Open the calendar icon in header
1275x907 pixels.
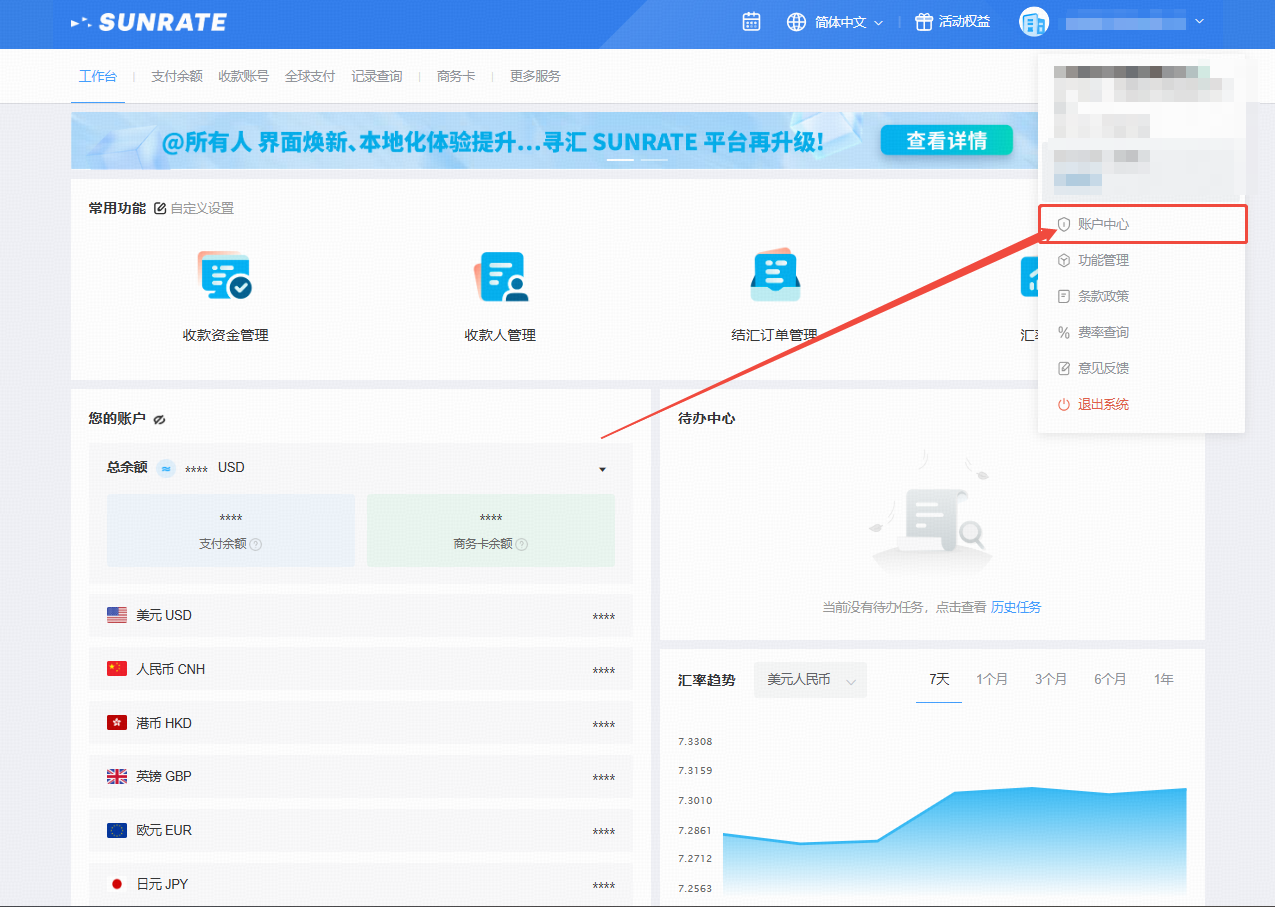point(751,21)
